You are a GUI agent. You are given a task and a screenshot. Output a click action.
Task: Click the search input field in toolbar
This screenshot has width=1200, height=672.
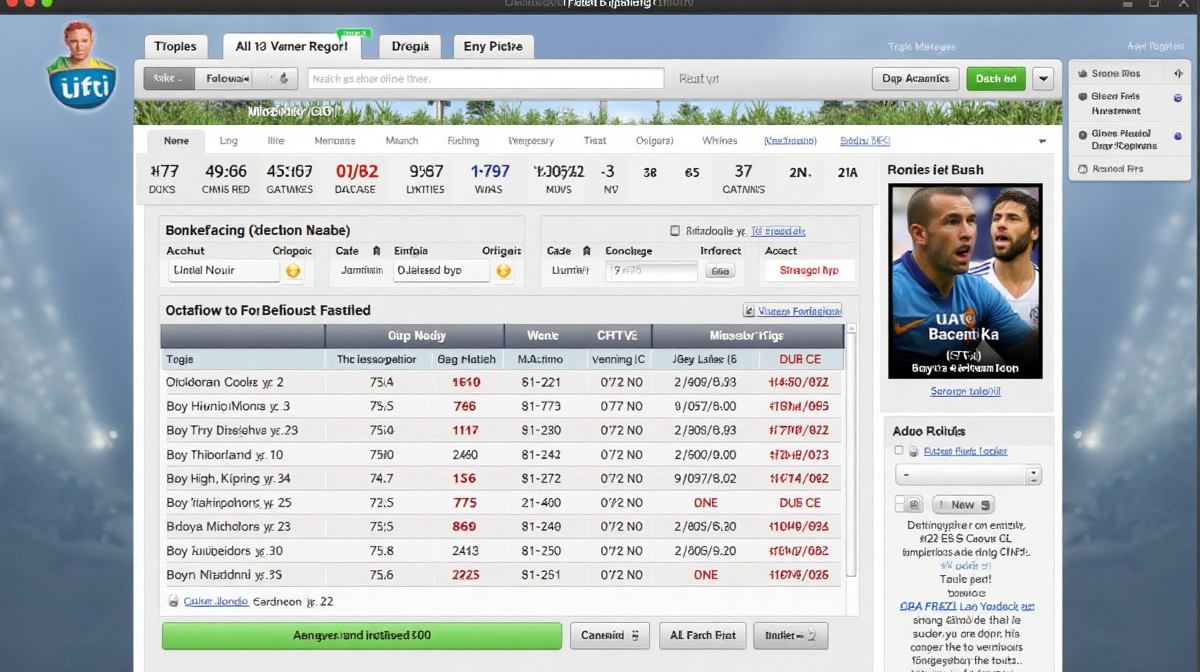pos(485,79)
